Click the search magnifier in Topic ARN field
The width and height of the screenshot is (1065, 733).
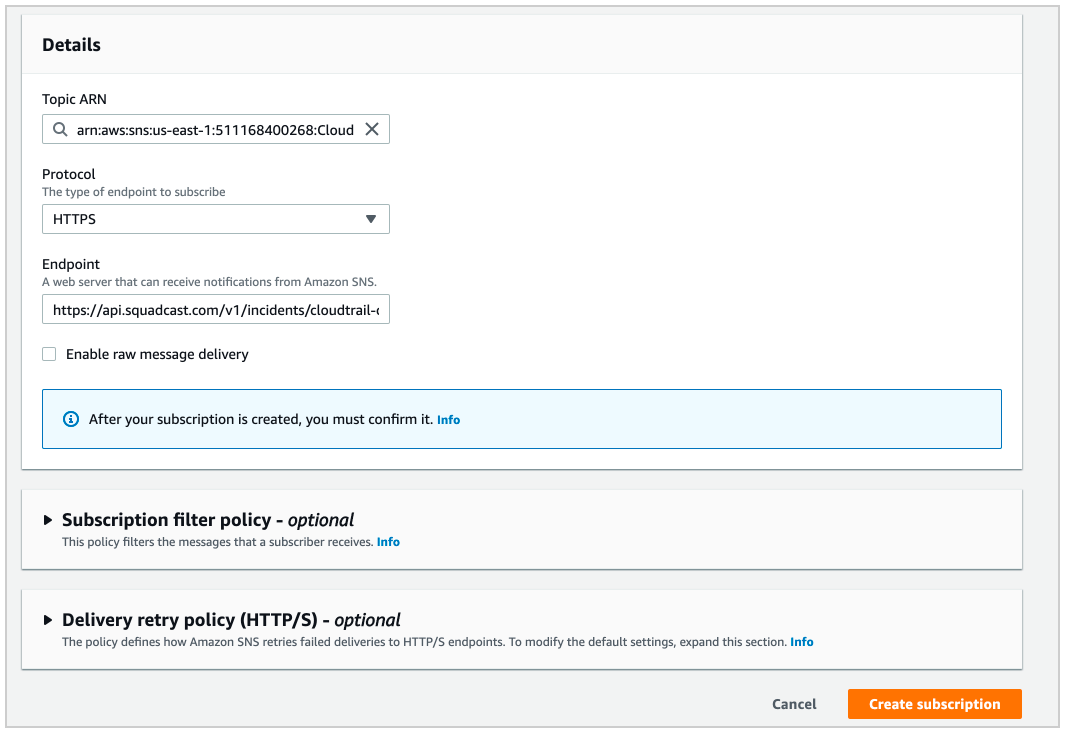point(60,129)
